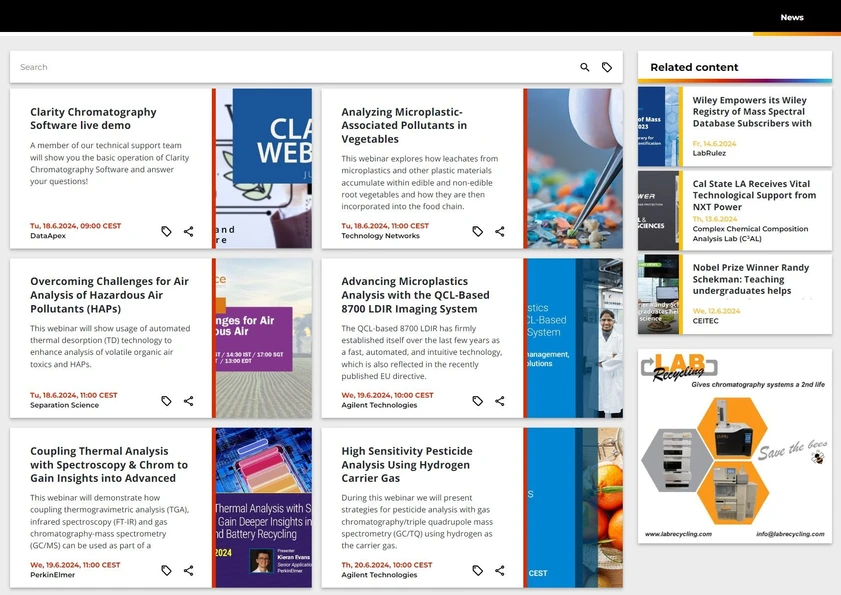Screen dimensions: 841x595
Task: Click tag icon on Analyzing Microplastic card
Action: click(477, 231)
